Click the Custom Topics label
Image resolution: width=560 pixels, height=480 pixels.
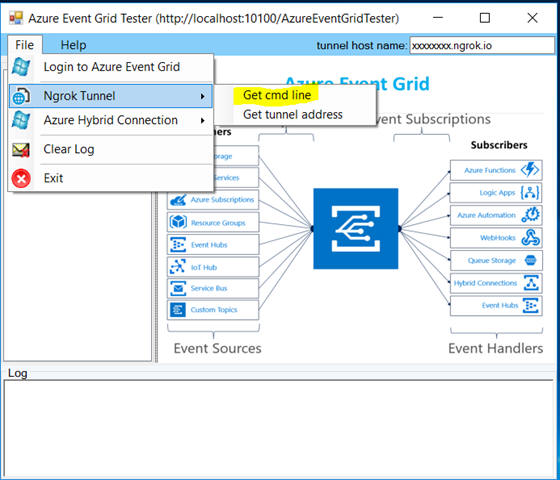214,310
